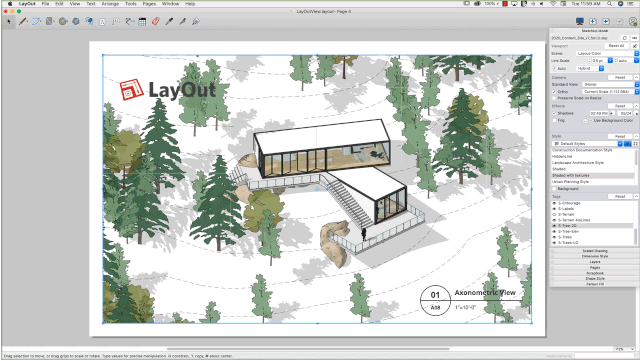Screen dimensions: 640x361
Task: Enable the Fog checkbox
Action: click(x=554, y=120)
